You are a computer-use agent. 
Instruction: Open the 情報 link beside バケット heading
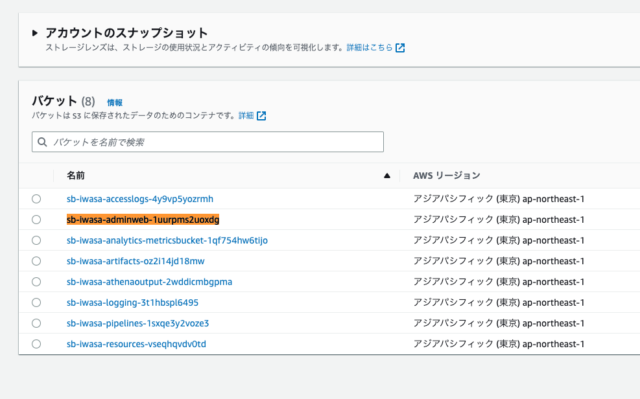click(115, 102)
